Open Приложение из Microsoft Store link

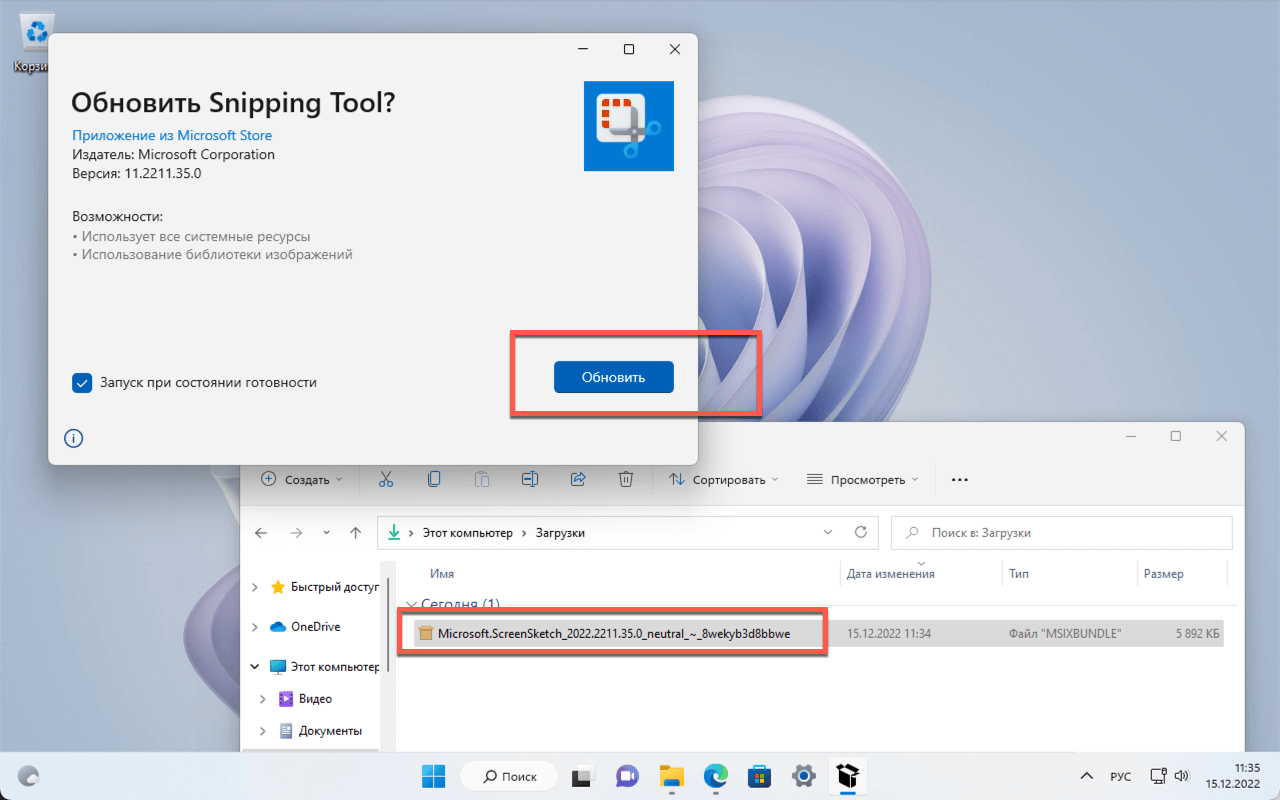tap(172, 135)
